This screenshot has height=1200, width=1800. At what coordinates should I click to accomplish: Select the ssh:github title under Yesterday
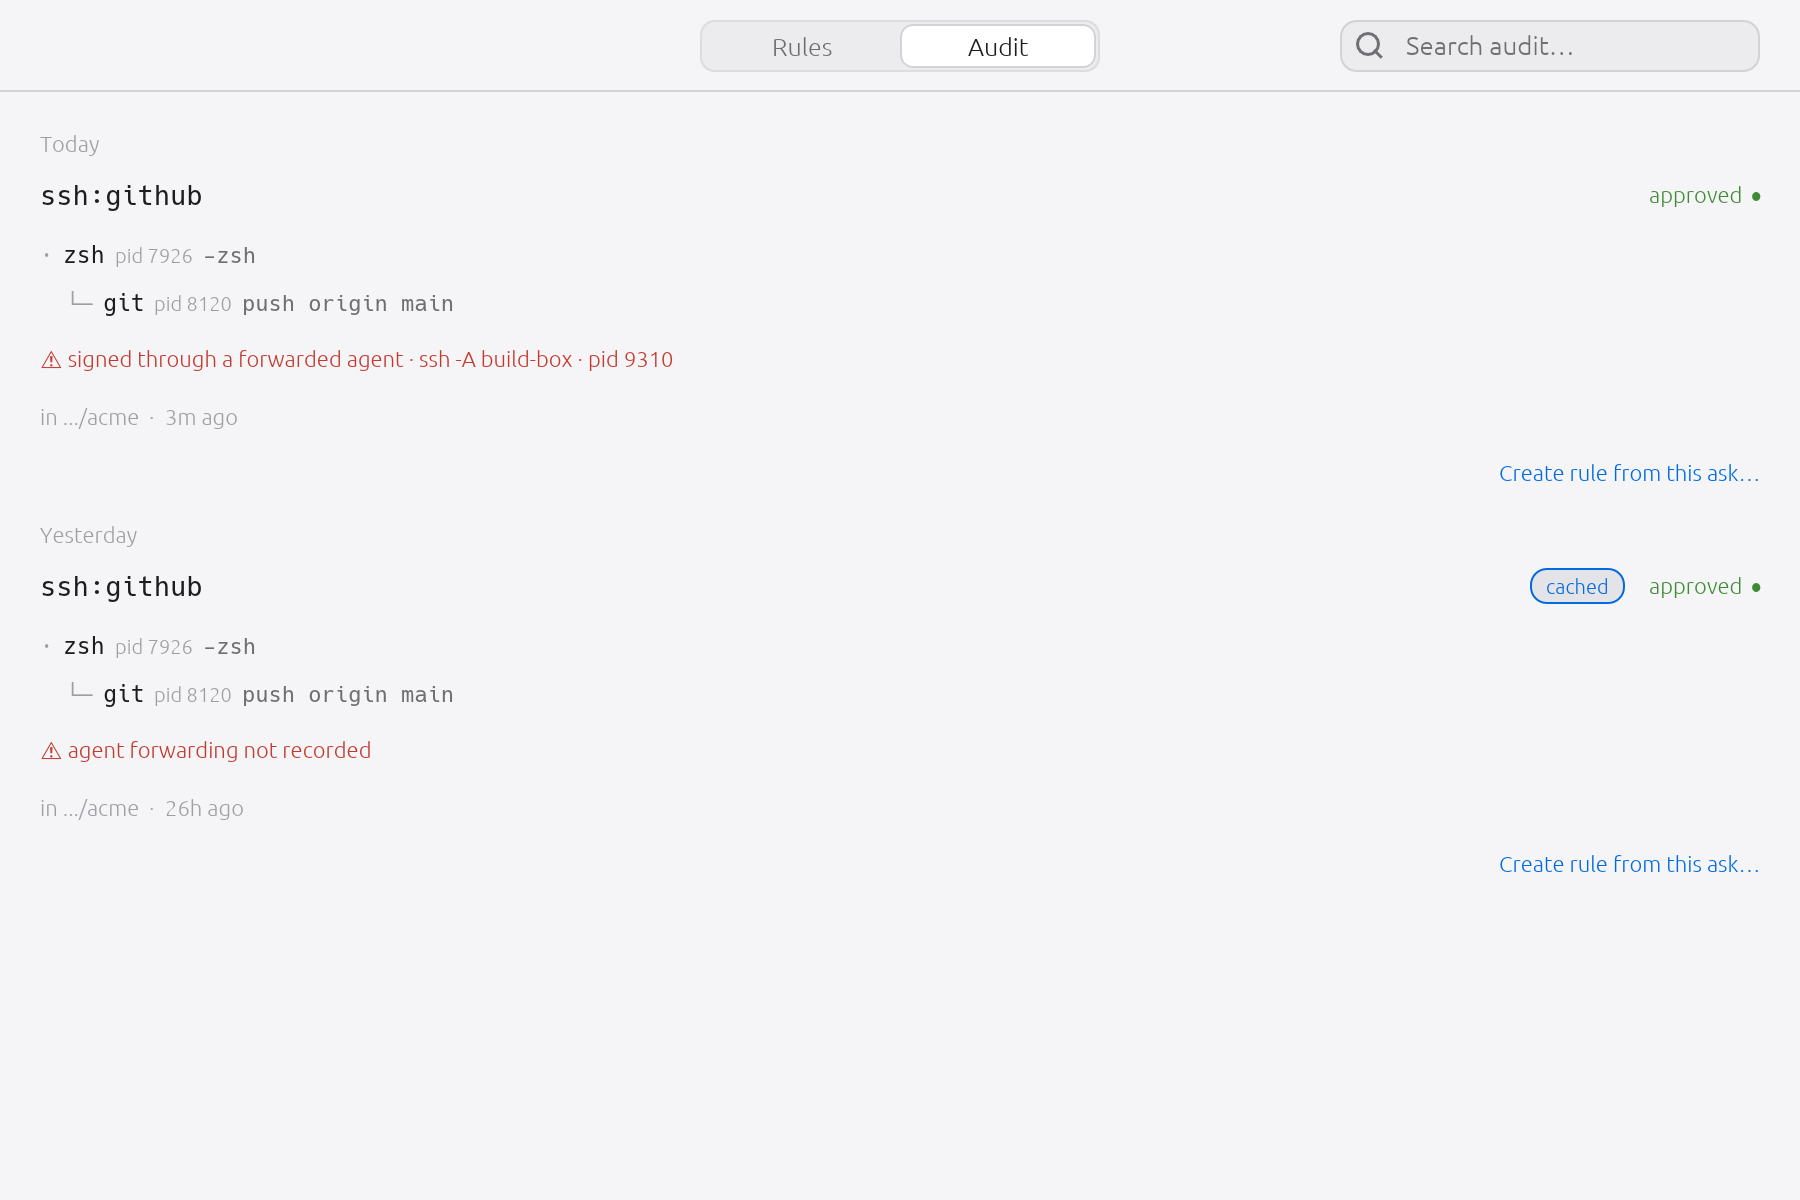(121, 587)
